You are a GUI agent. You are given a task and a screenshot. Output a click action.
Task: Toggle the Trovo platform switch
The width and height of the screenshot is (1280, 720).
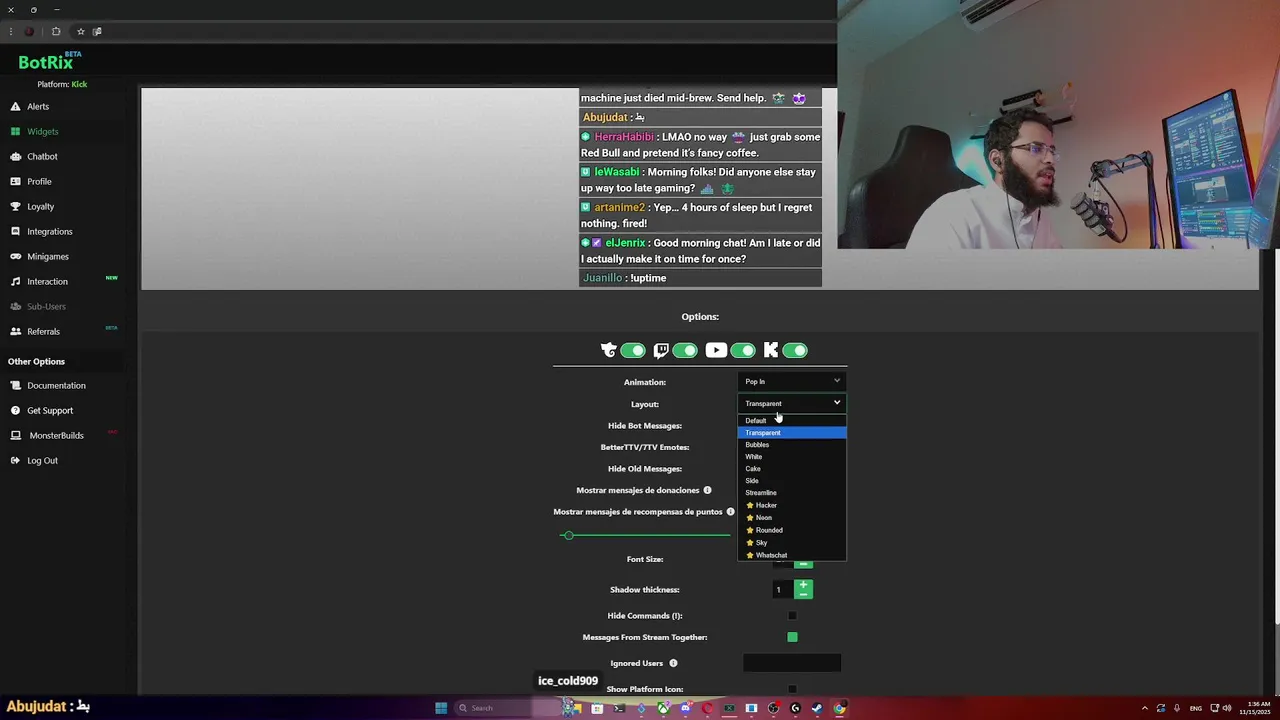[x=632, y=350]
